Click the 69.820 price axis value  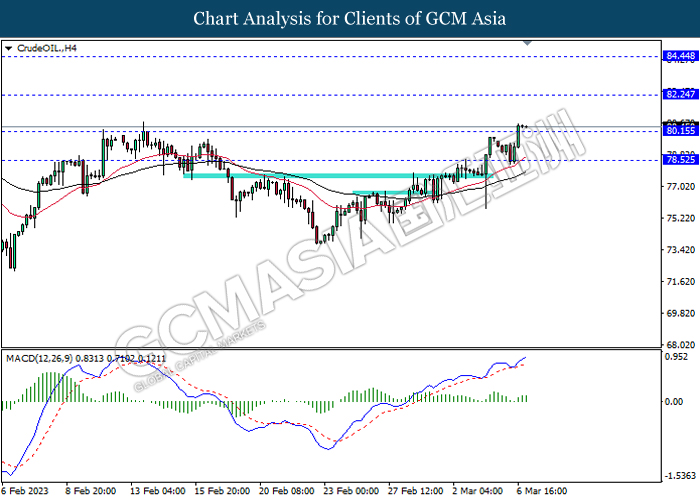coord(680,313)
